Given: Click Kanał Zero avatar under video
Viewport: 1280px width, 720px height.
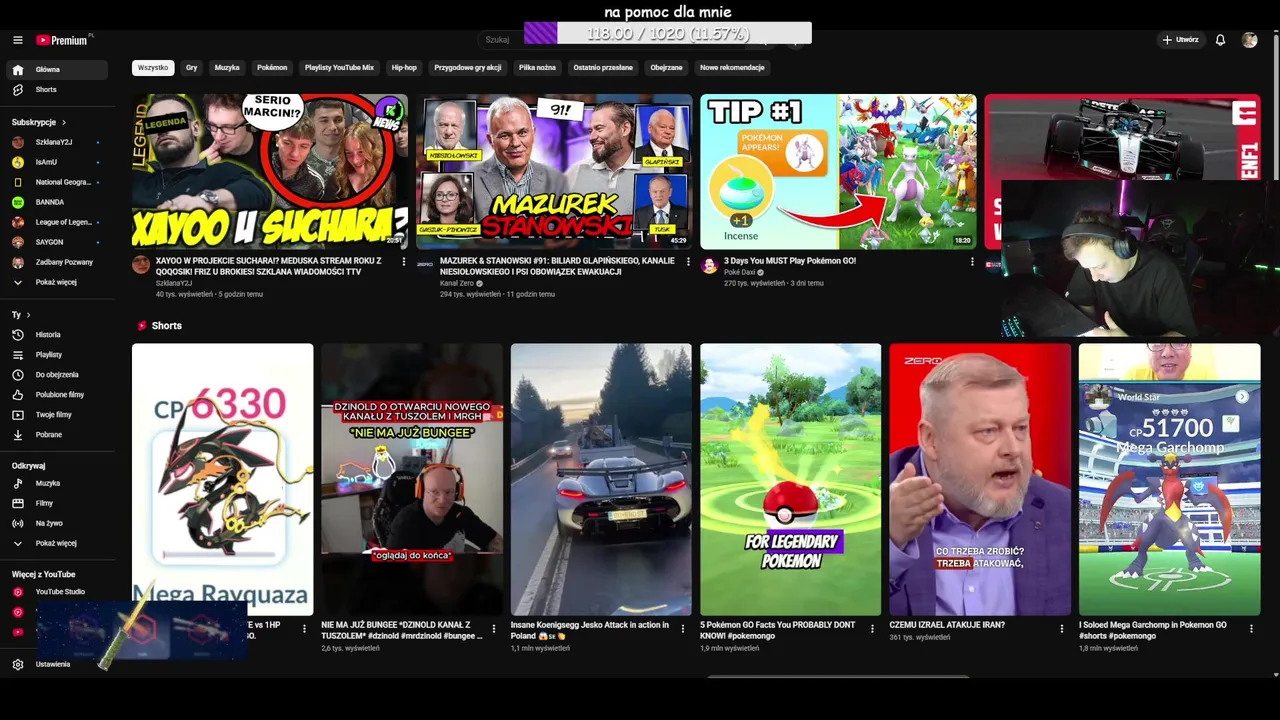Looking at the screenshot, I should coord(425,264).
